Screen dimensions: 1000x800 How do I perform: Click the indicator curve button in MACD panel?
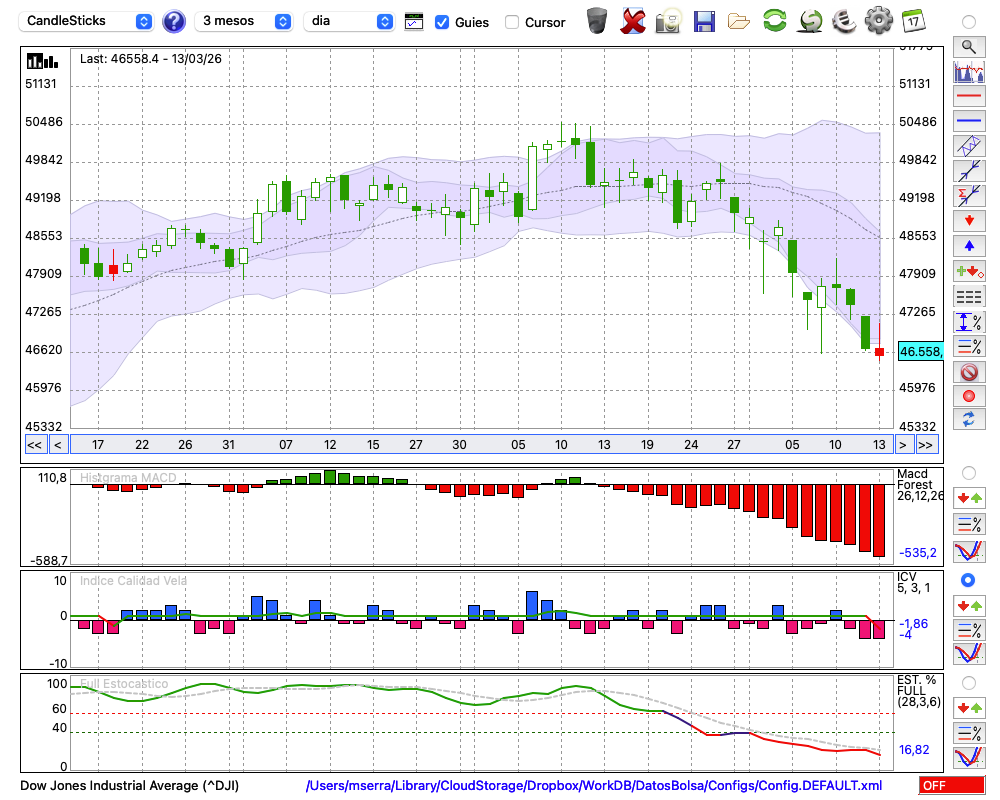click(x=969, y=551)
